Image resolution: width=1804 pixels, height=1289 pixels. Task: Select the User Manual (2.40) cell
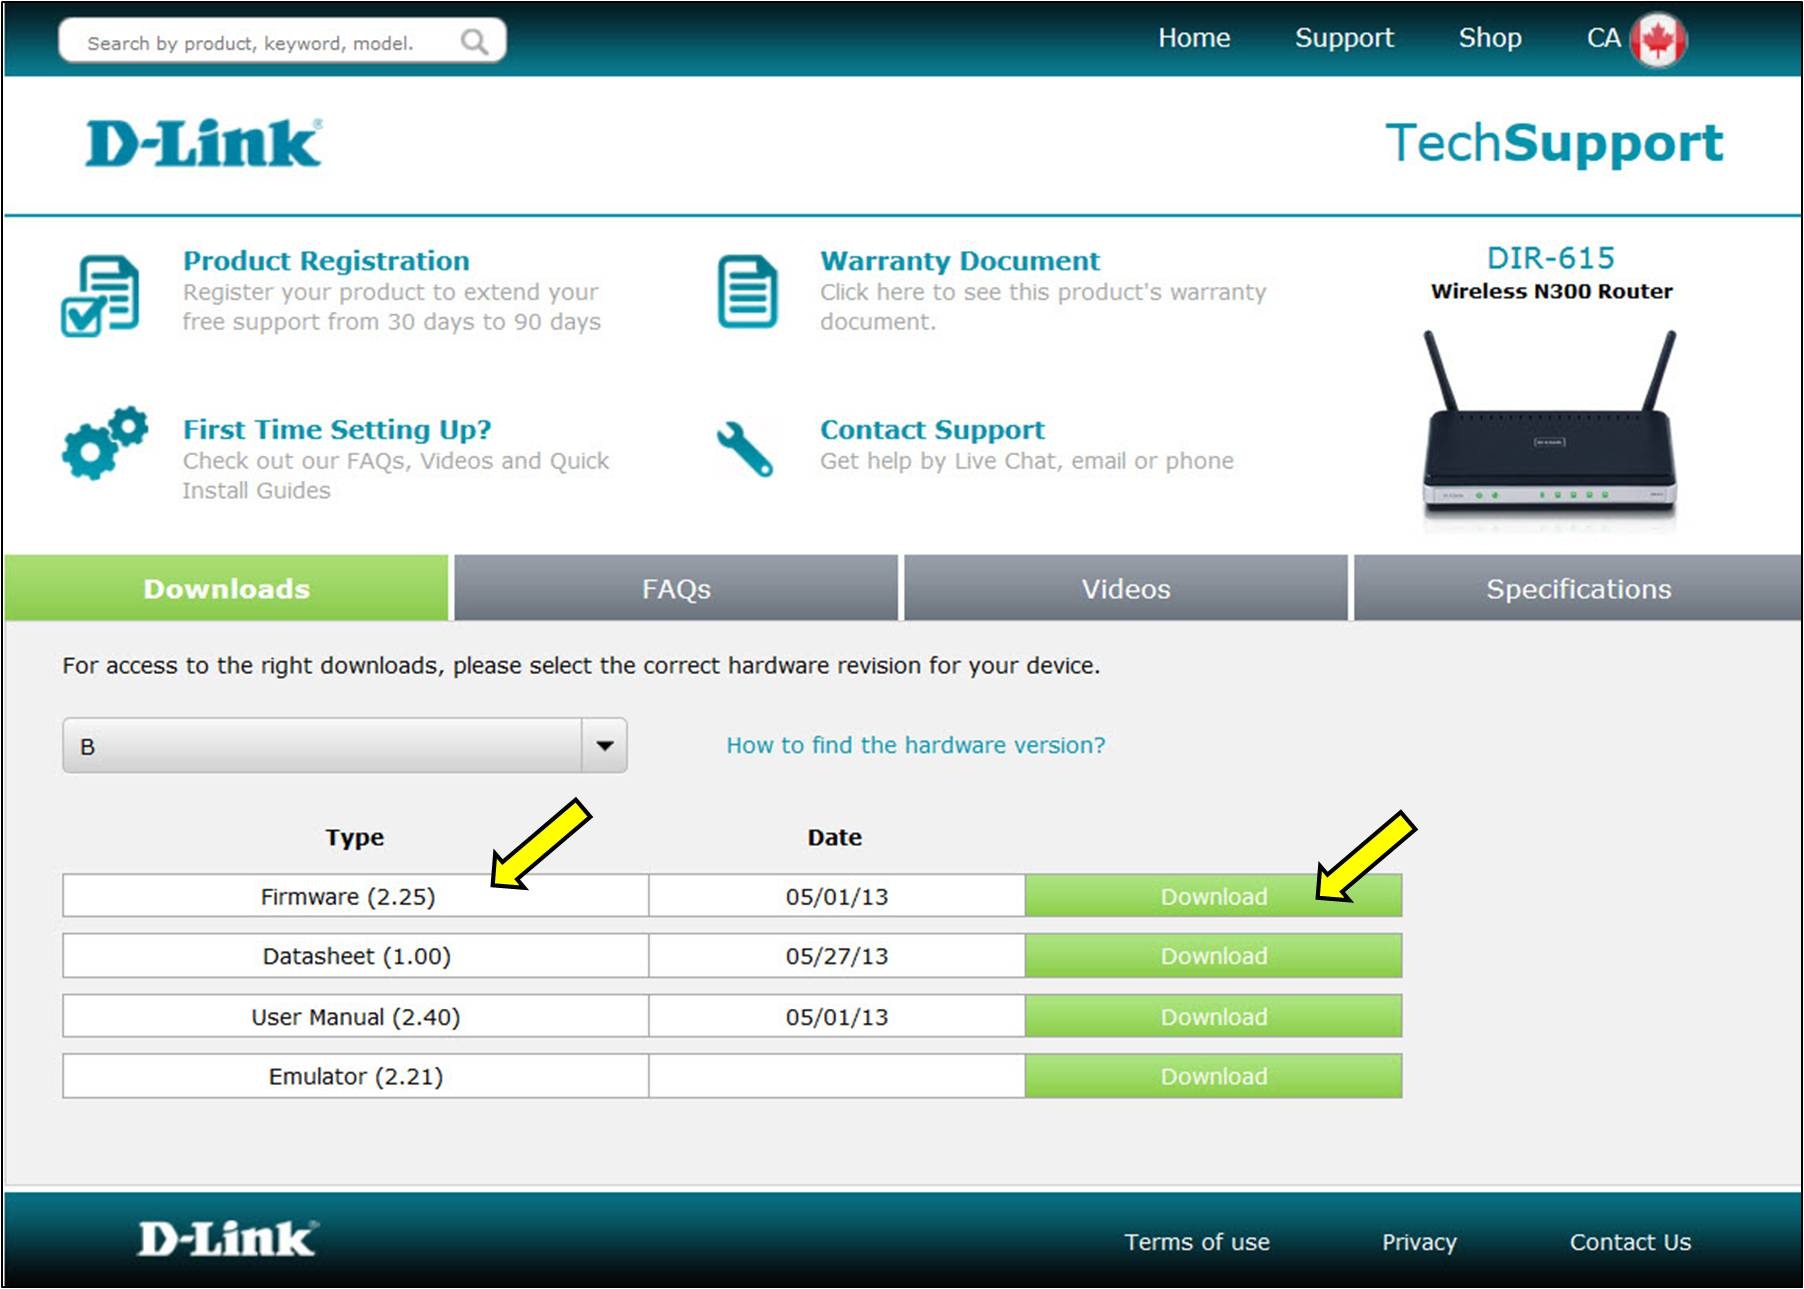356,1016
